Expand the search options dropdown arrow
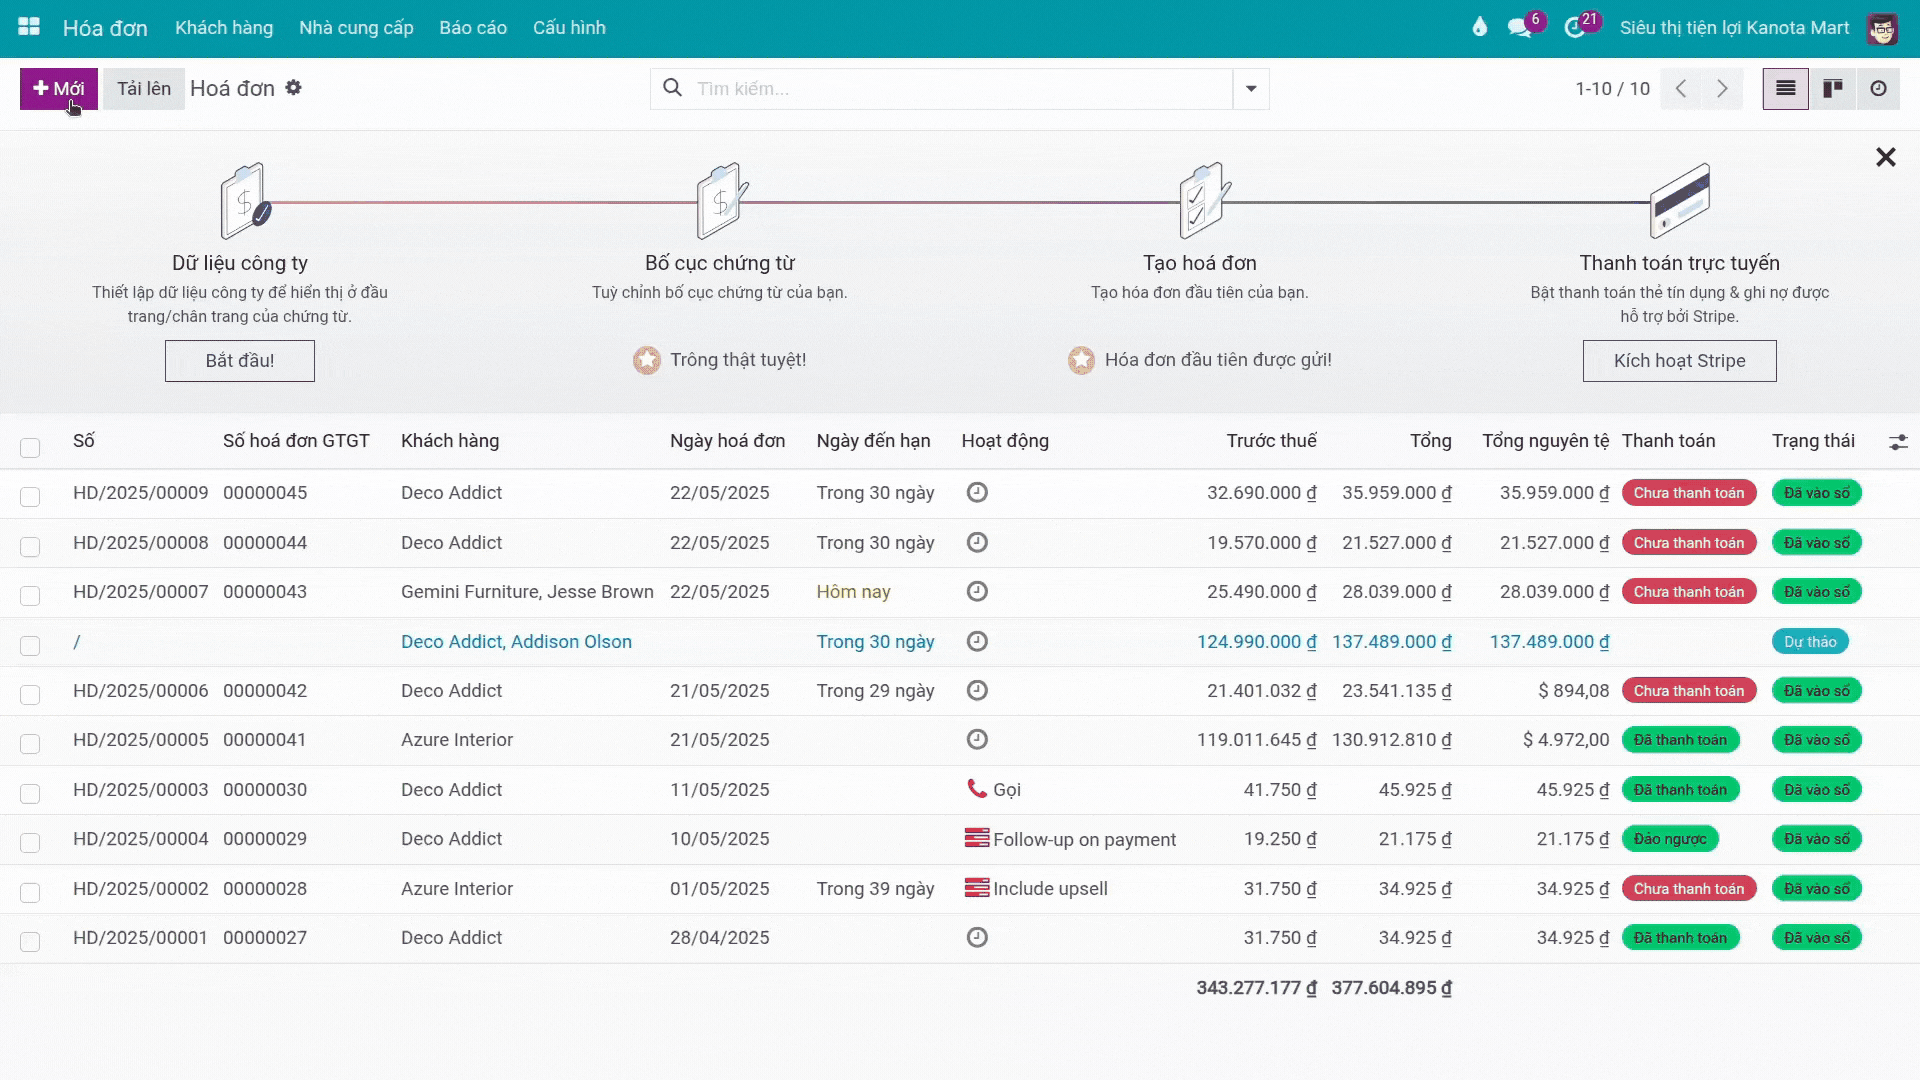 pyautogui.click(x=1251, y=89)
